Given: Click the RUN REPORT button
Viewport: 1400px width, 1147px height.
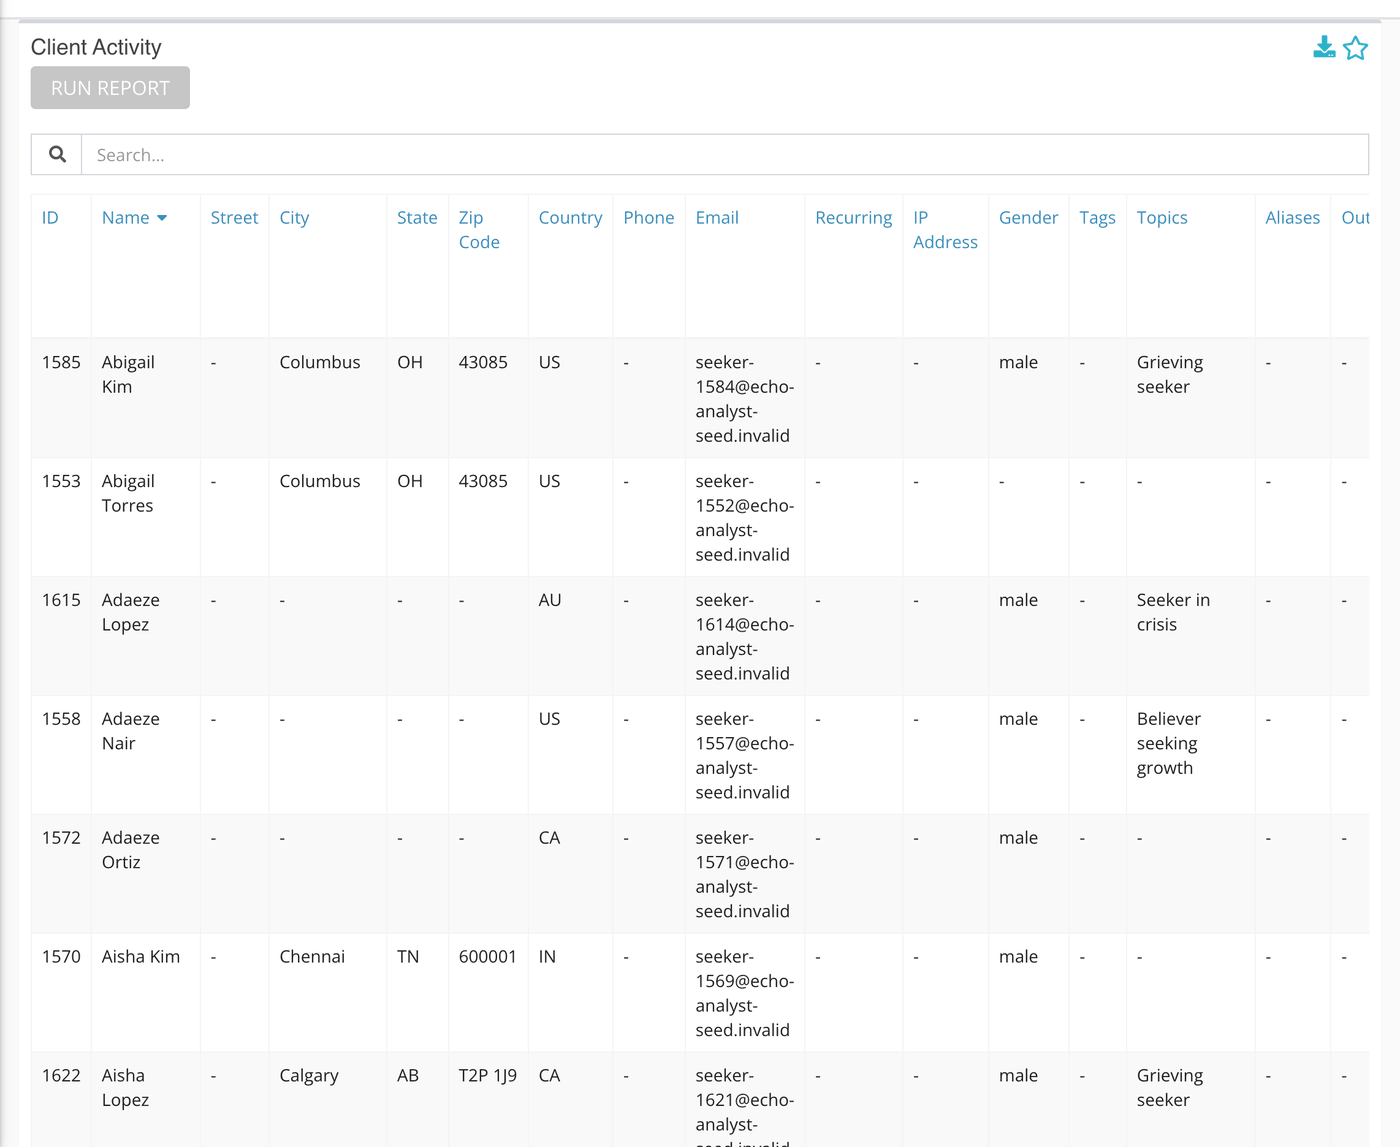Looking at the screenshot, I should [x=110, y=88].
